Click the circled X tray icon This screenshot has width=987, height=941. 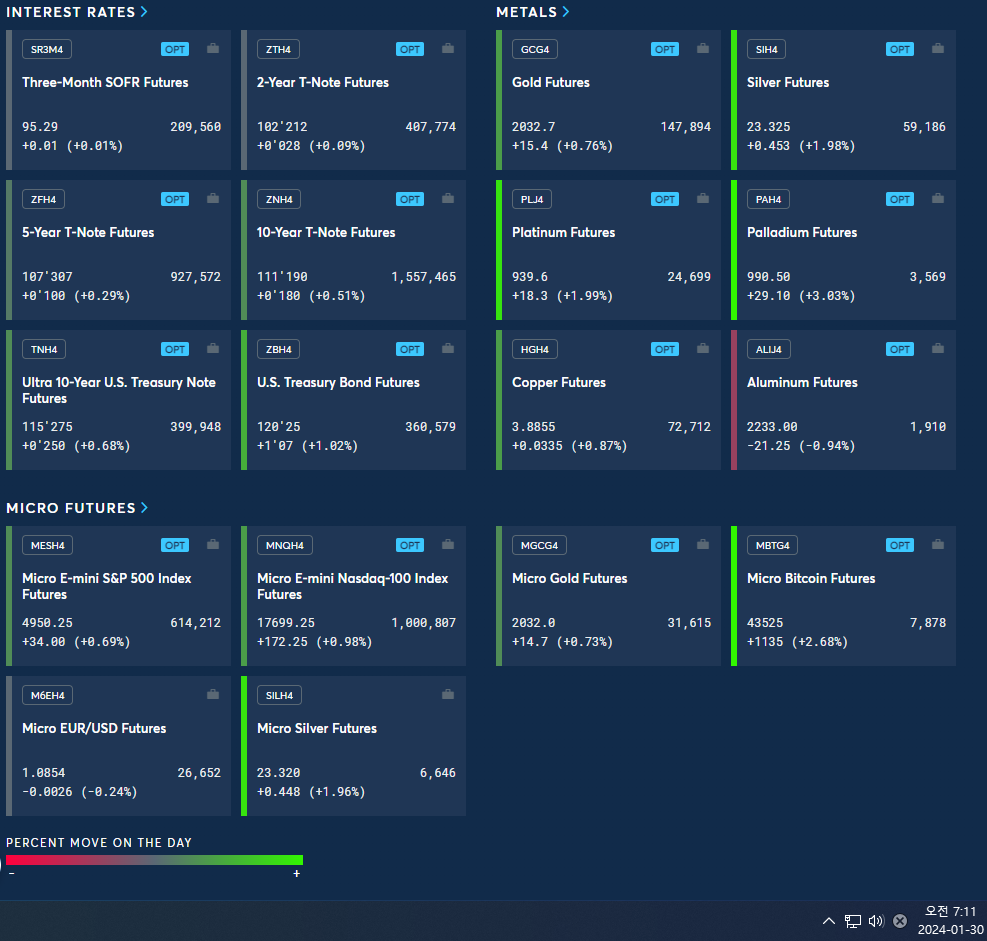(x=900, y=921)
